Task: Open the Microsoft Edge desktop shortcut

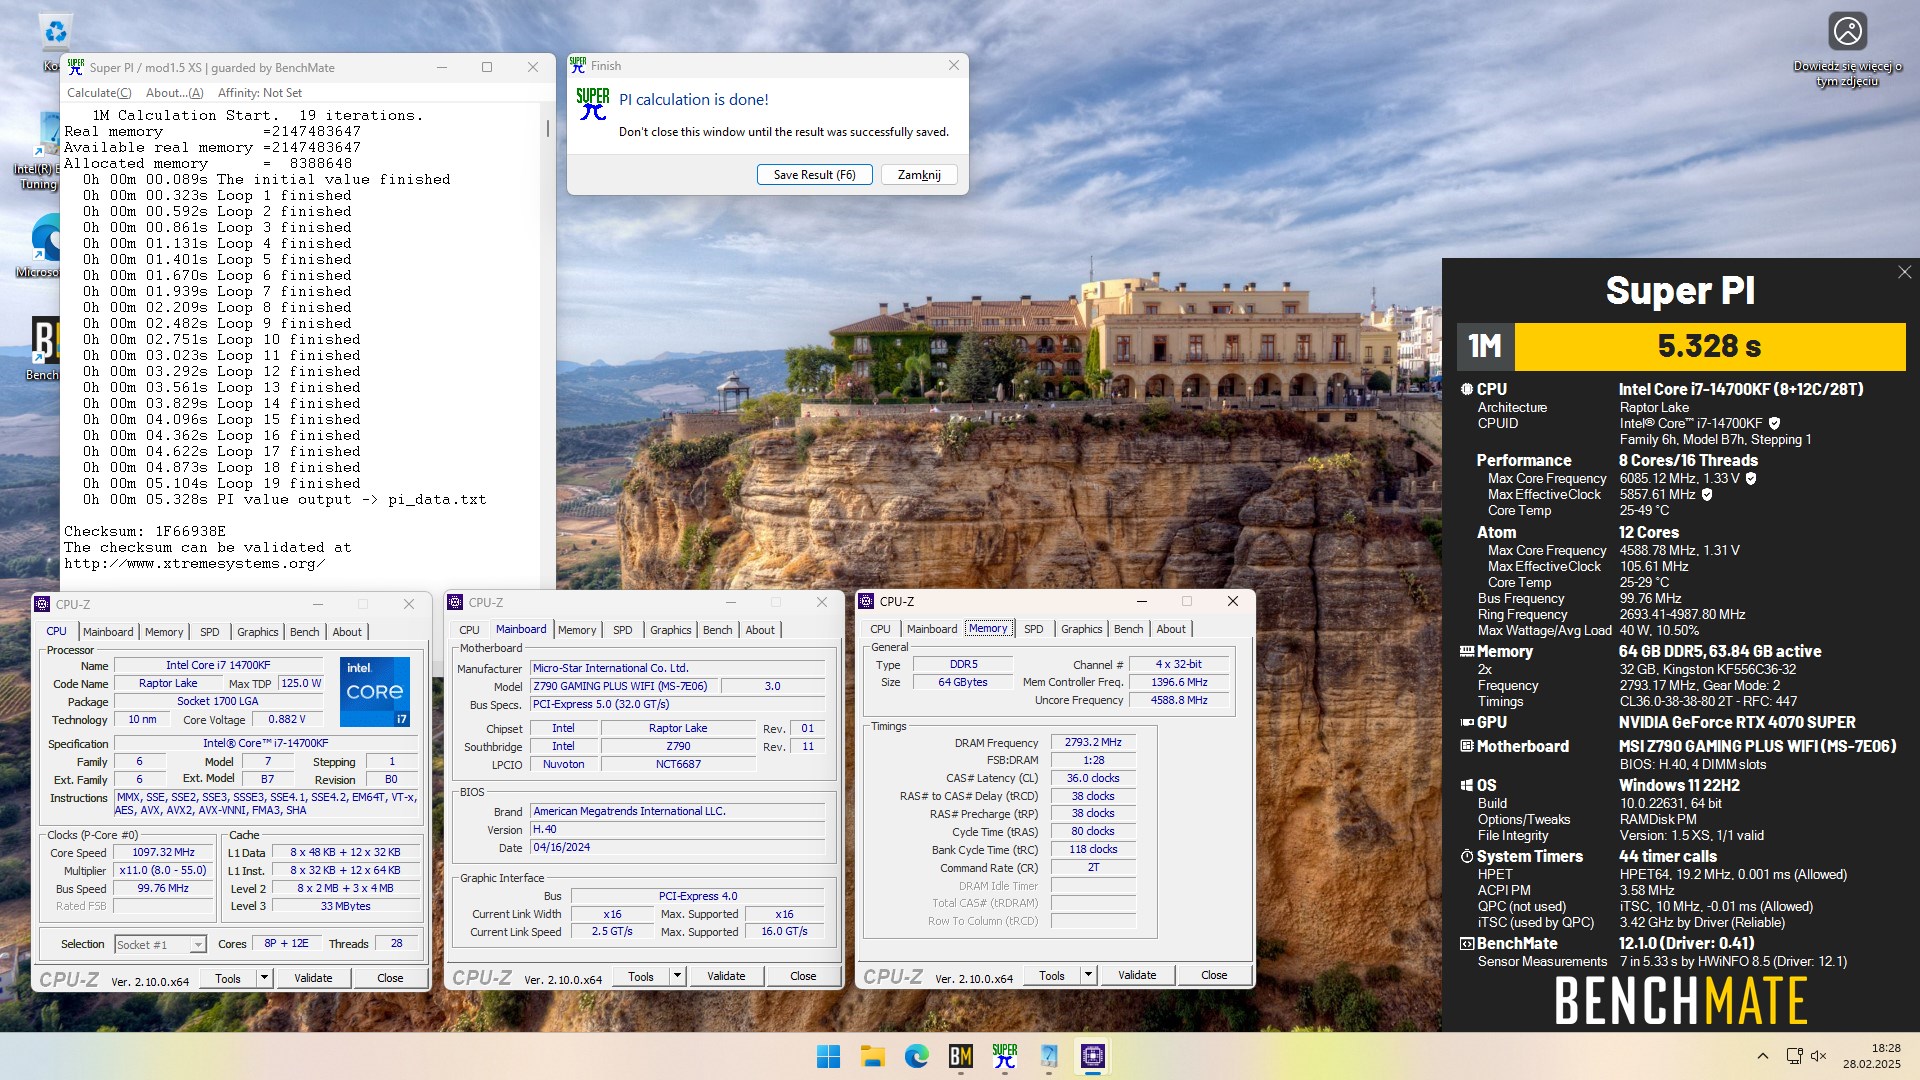Action: point(46,238)
